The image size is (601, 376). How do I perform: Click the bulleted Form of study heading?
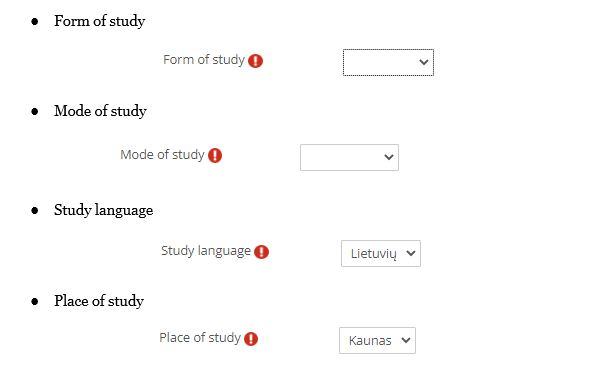[x=100, y=21]
